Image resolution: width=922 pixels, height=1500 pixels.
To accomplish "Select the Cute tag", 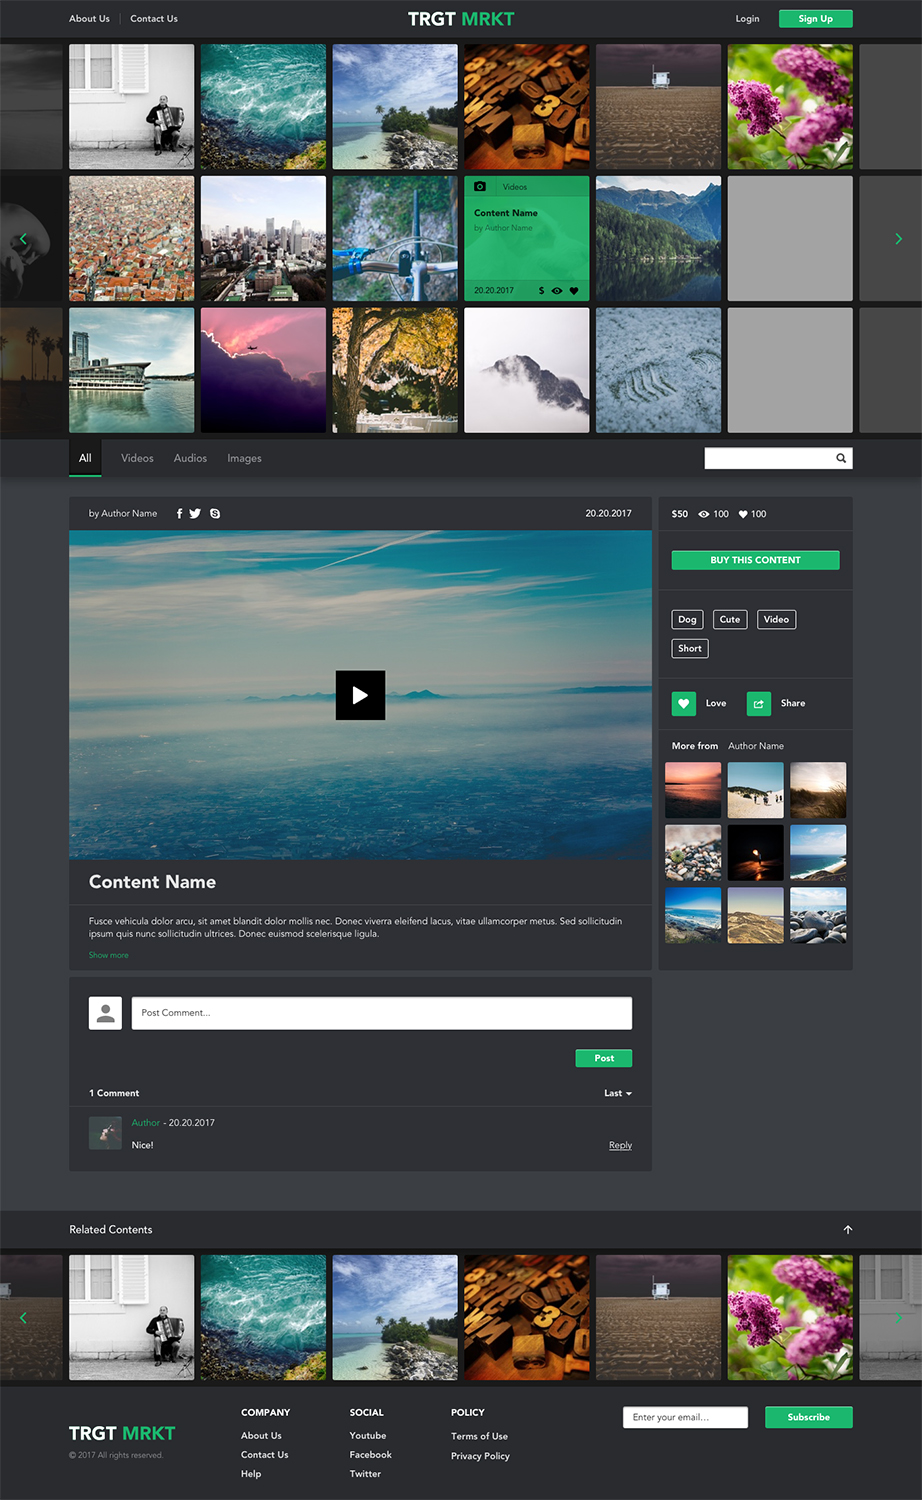I will point(730,619).
